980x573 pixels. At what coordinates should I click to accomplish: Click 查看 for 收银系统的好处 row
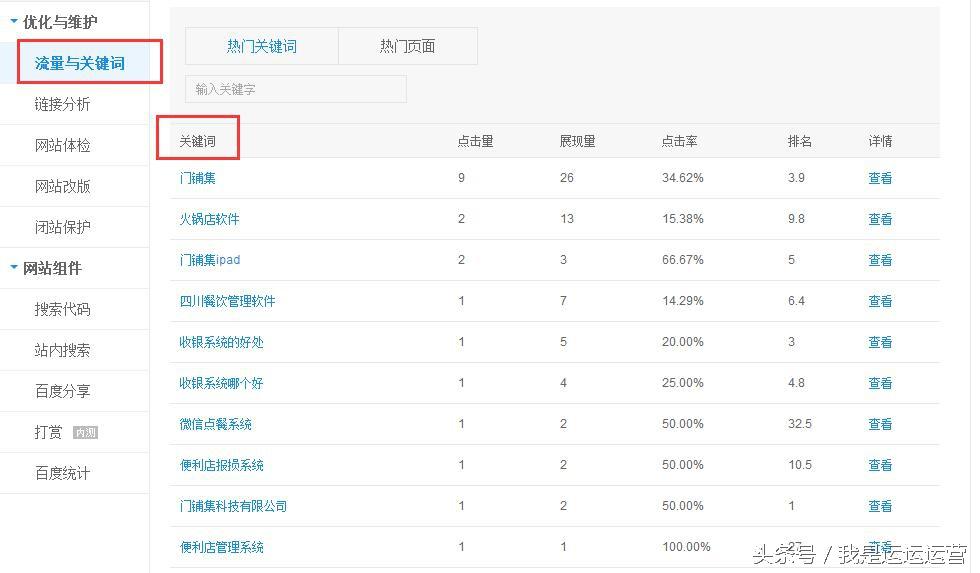point(880,342)
